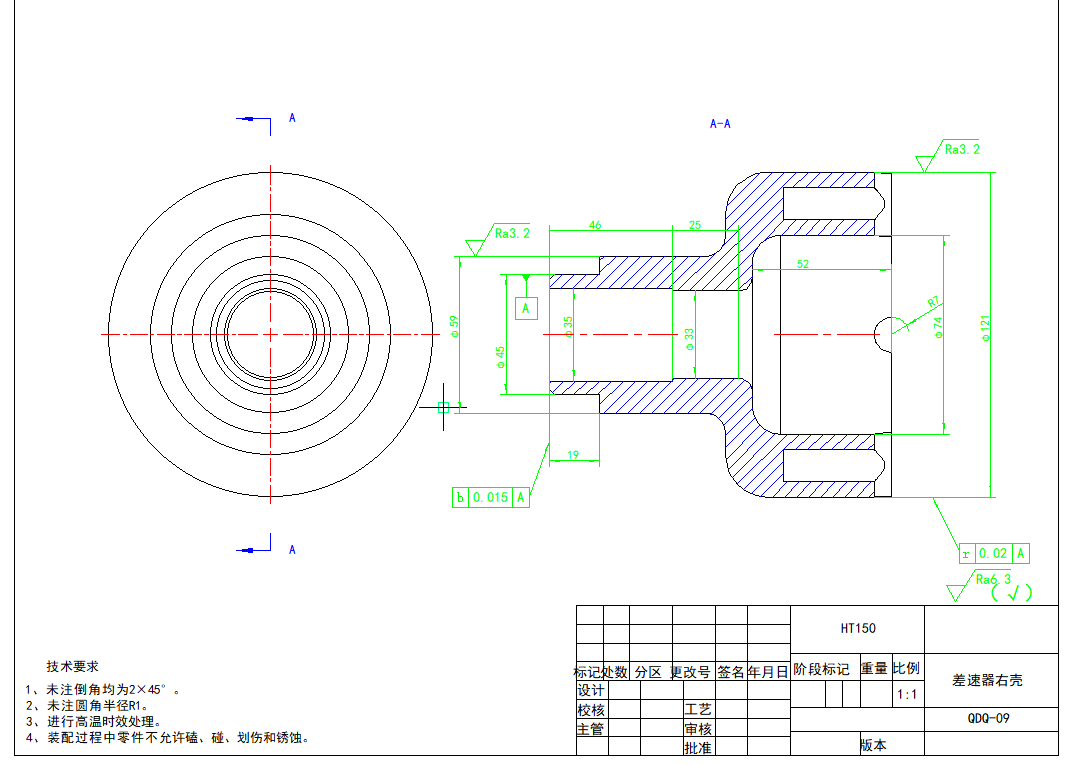Select the 0.02 geometric tolerance frame
Viewport: 1071px width, 765px height.
[x=994, y=553]
